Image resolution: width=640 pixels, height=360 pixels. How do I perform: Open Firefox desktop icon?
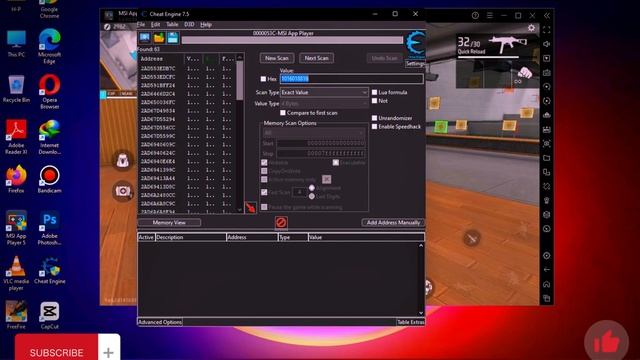click(x=16, y=180)
